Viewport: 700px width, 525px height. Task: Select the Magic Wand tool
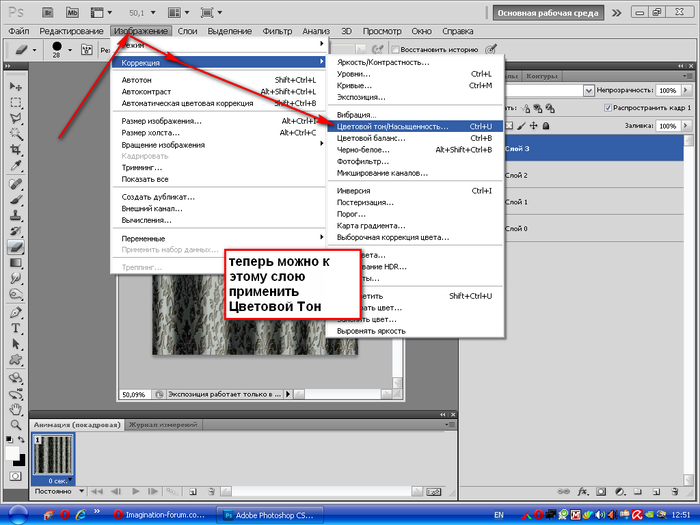tap(16, 134)
